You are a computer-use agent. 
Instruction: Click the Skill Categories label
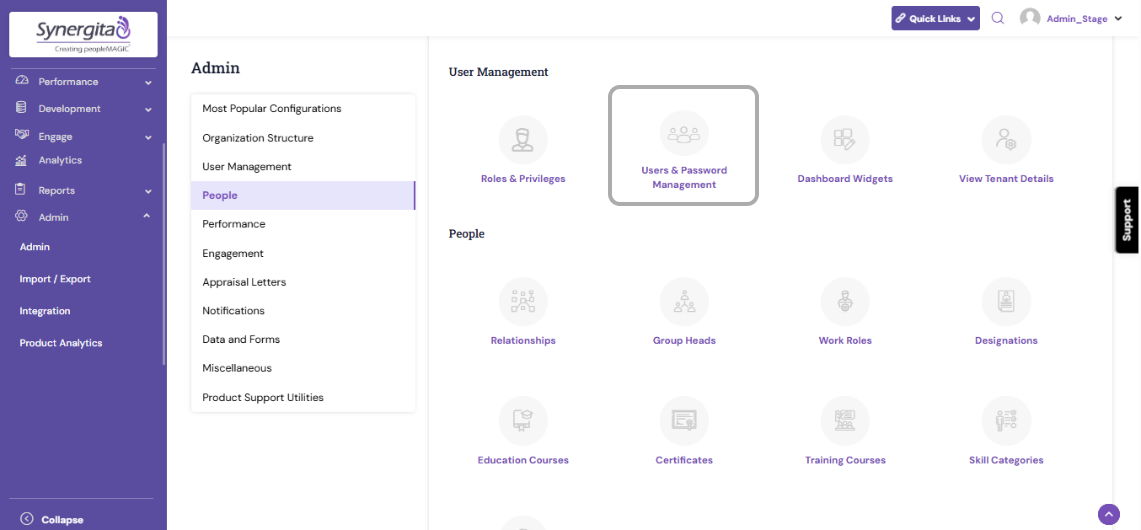click(x=1006, y=460)
